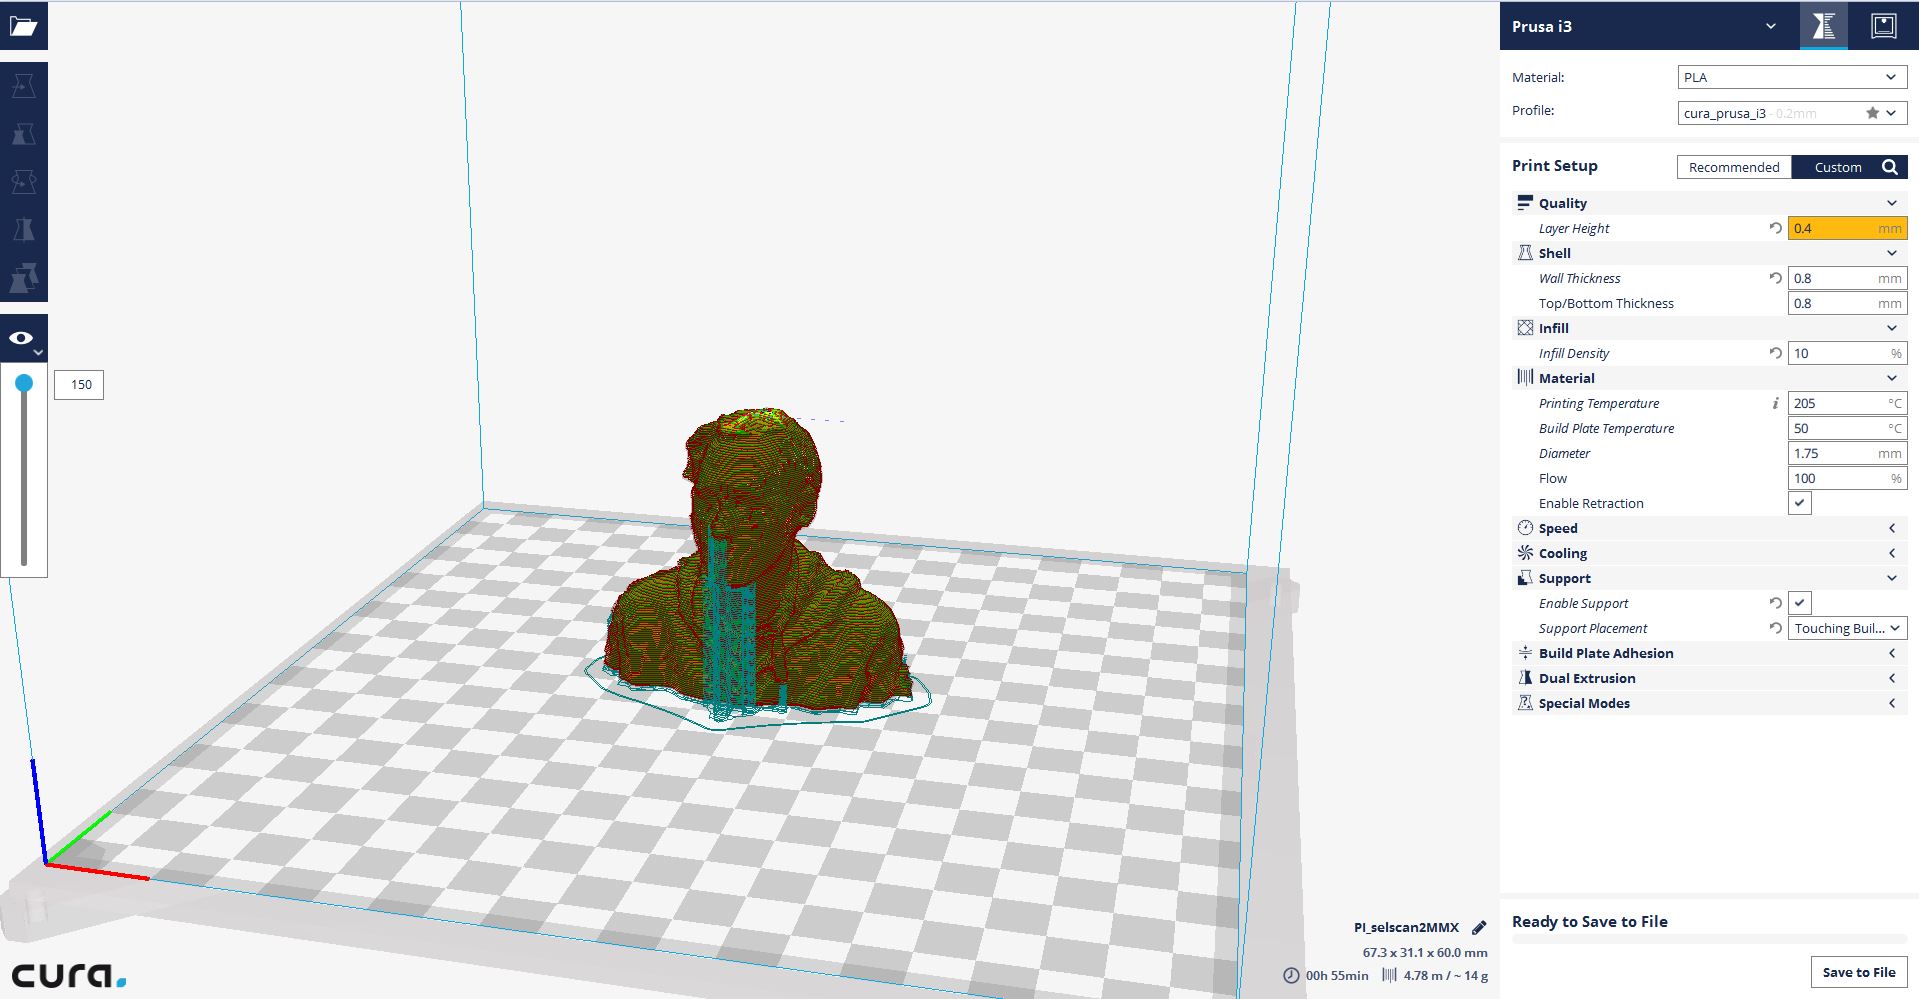
Task: Select the Mirror tool in left toolbar
Action: coord(23,230)
